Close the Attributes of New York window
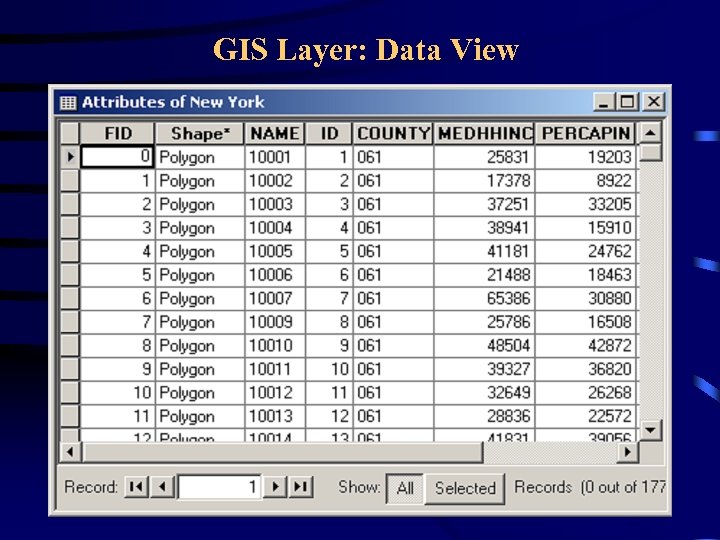 [653, 101]
